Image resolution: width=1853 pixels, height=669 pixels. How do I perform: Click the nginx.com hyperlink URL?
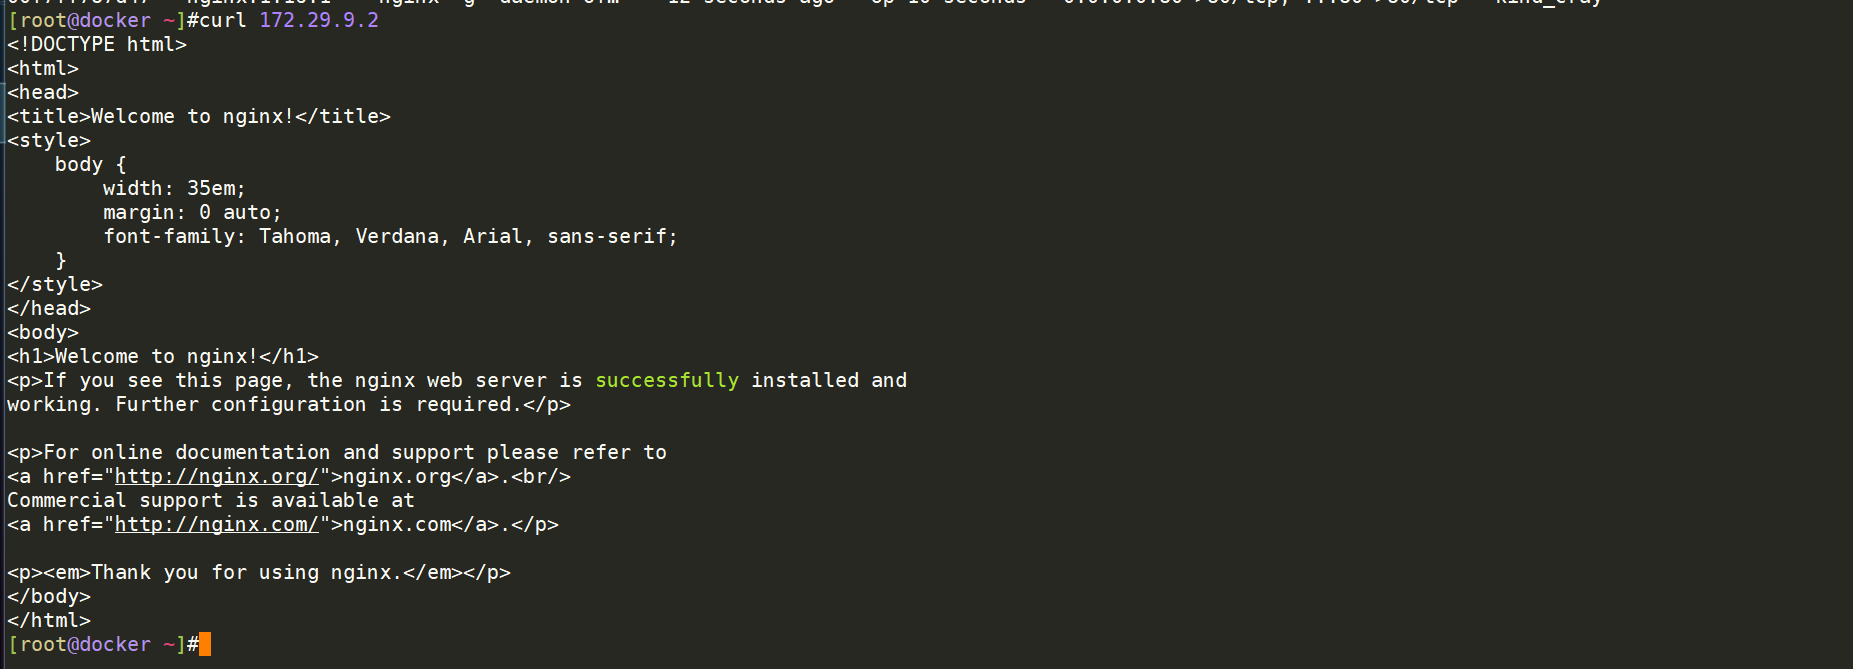click(x=216, y=525)
